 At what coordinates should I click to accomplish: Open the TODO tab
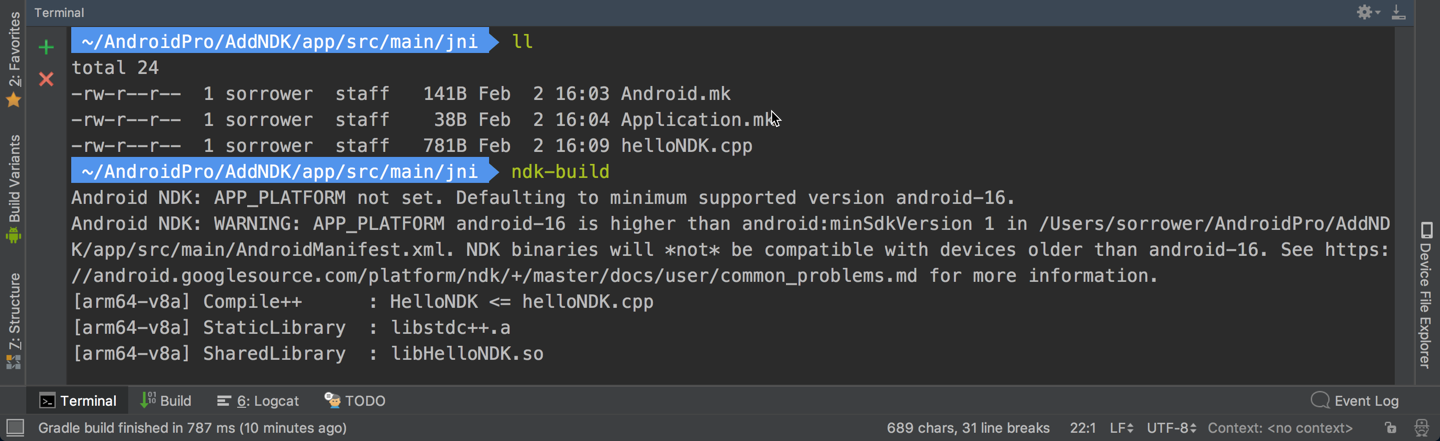[x=355, y=401]
